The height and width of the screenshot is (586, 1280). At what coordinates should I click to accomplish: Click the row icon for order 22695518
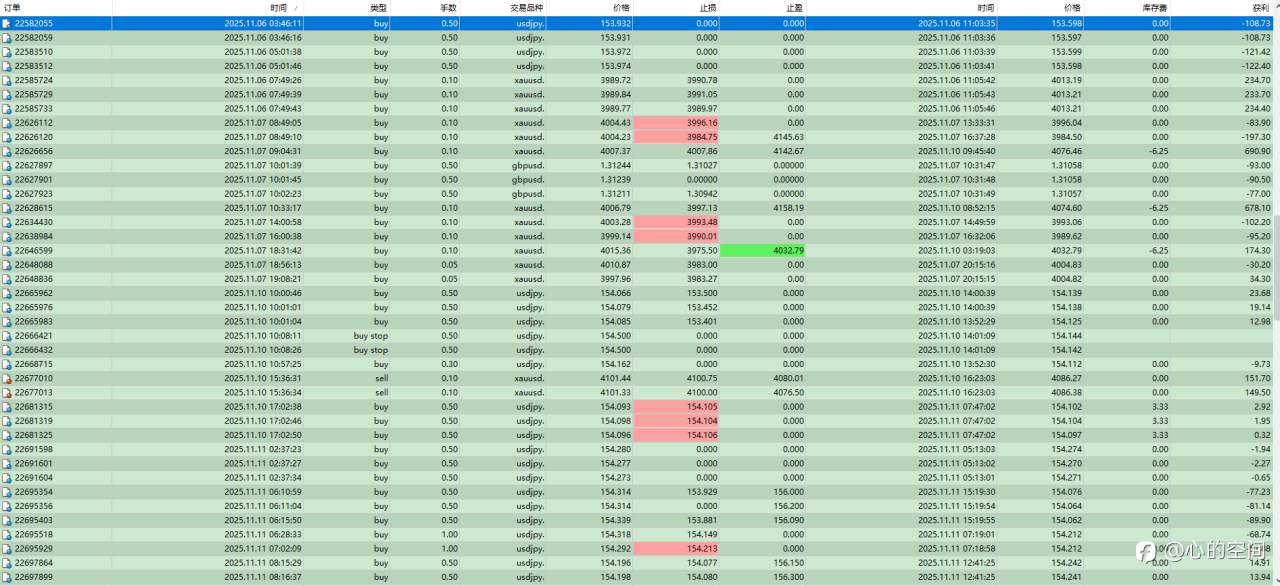click(x=6, y=535)
